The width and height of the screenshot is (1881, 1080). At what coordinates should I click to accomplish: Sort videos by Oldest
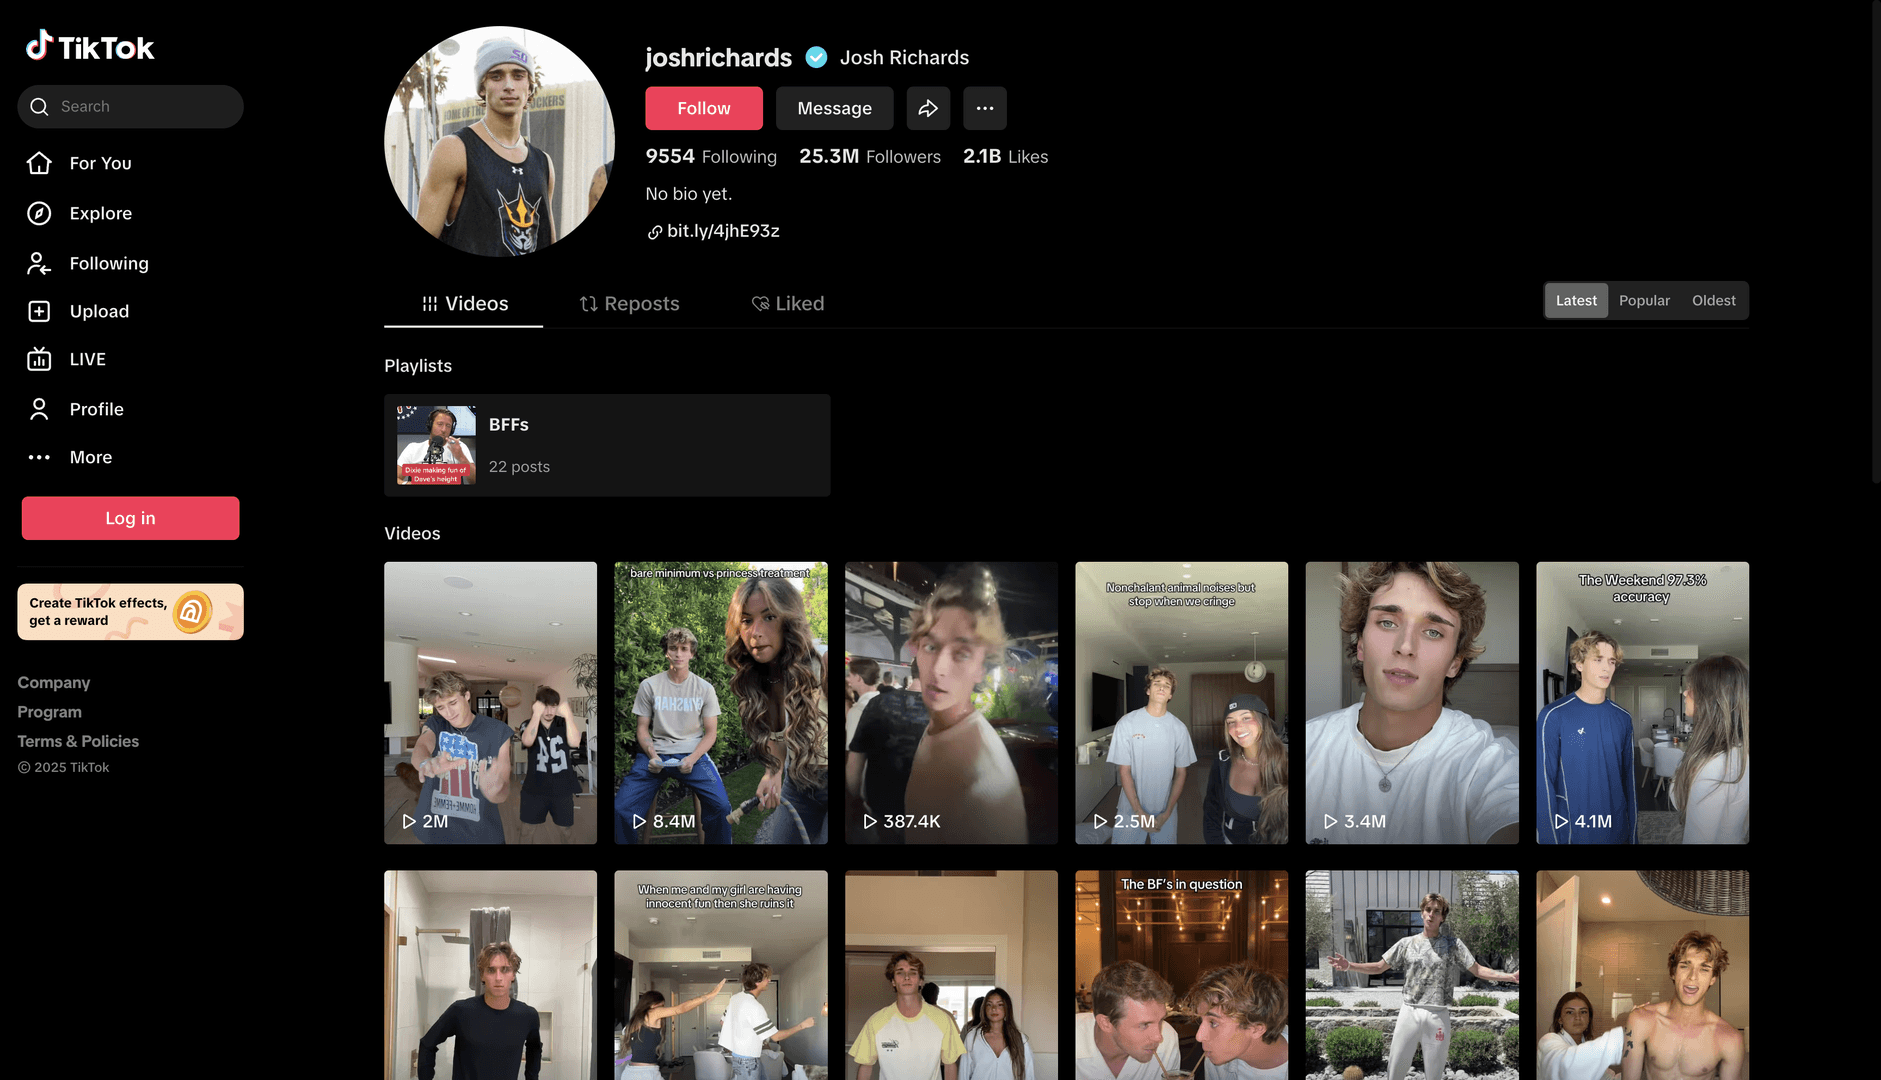pos(1713,300)
